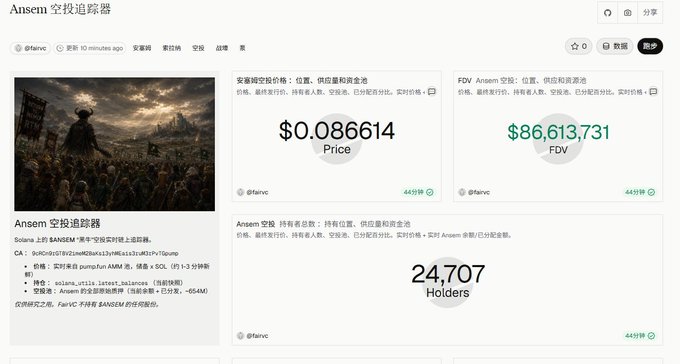Viewport: 680px width, 364px height.
Task: Open the dark army banner image
Action: coord(114,144)
